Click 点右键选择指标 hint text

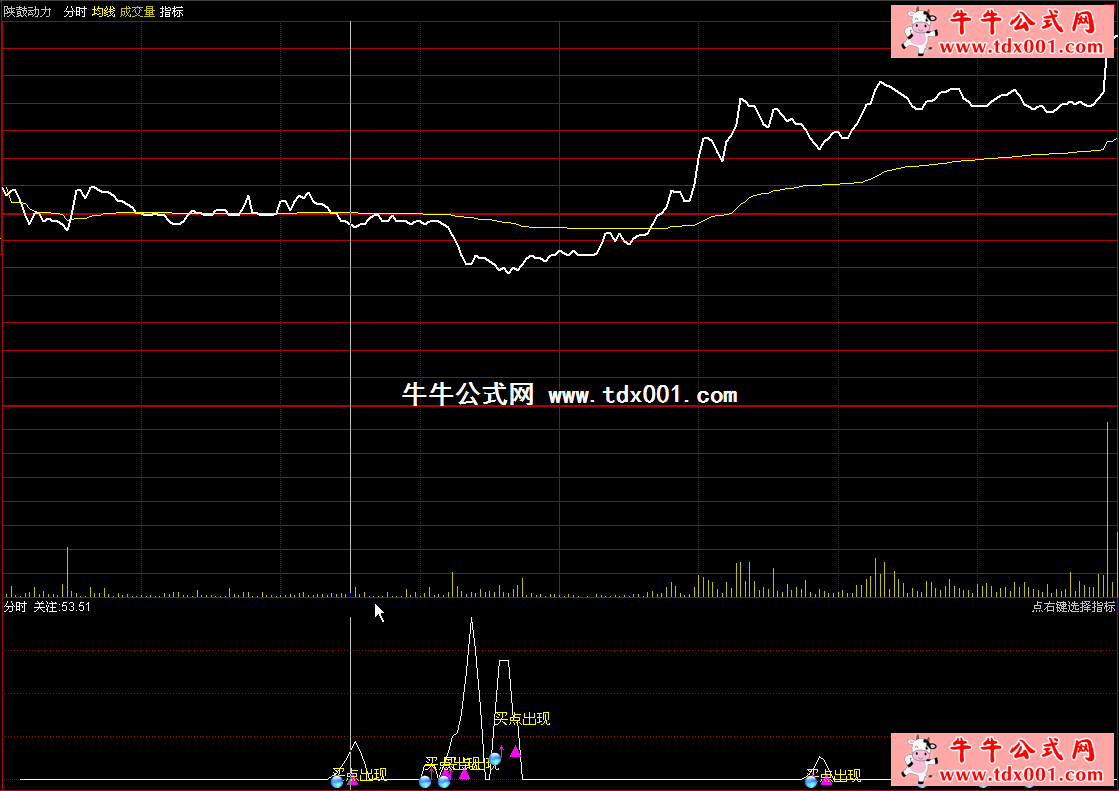1073,607
